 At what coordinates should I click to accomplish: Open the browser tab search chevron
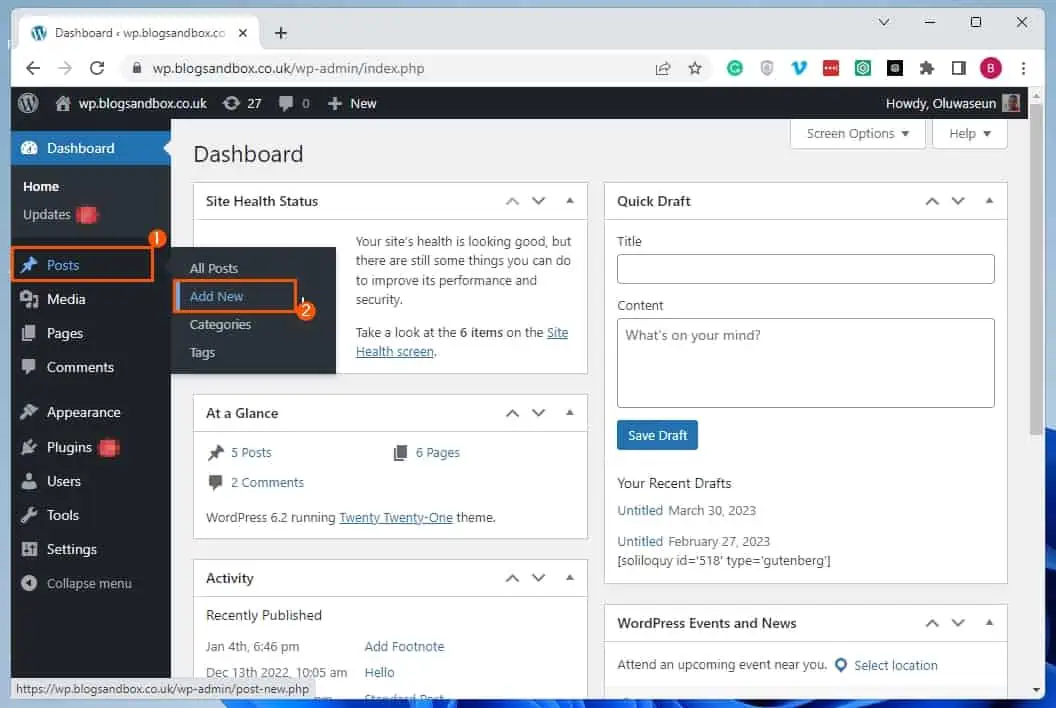pyautogui.click(x=884, y=22)
